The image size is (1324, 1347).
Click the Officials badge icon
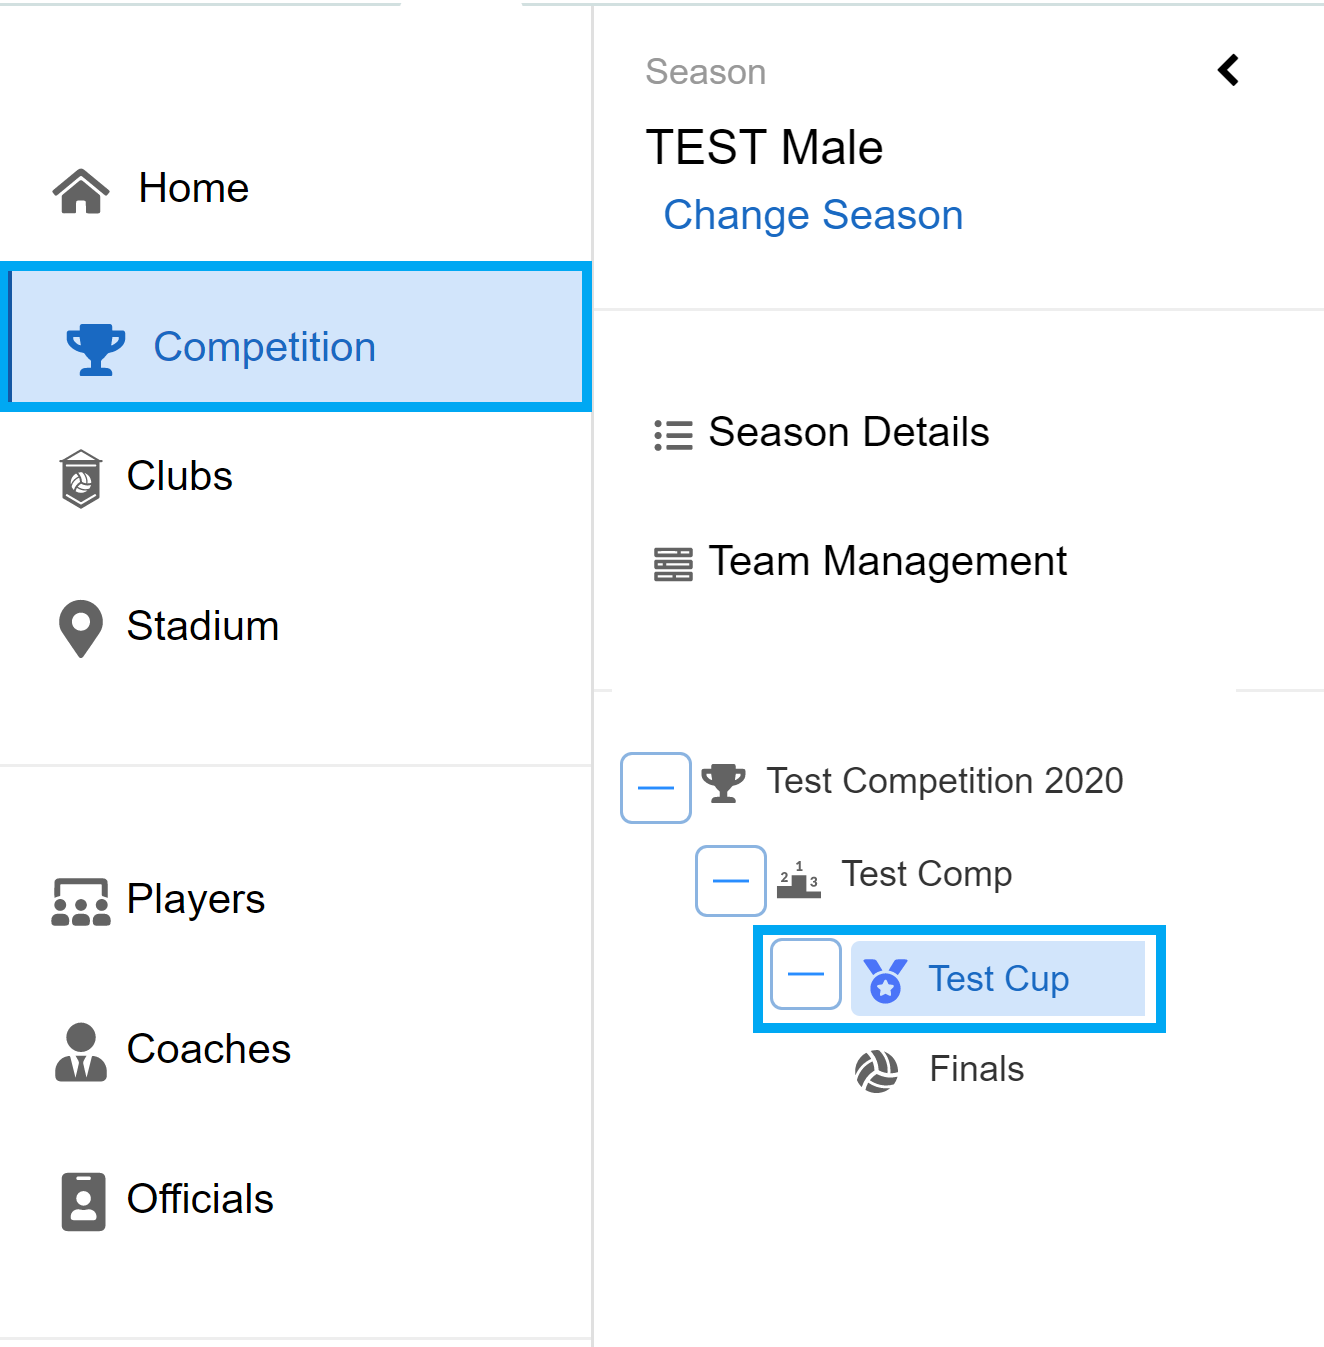[83, 1201]
